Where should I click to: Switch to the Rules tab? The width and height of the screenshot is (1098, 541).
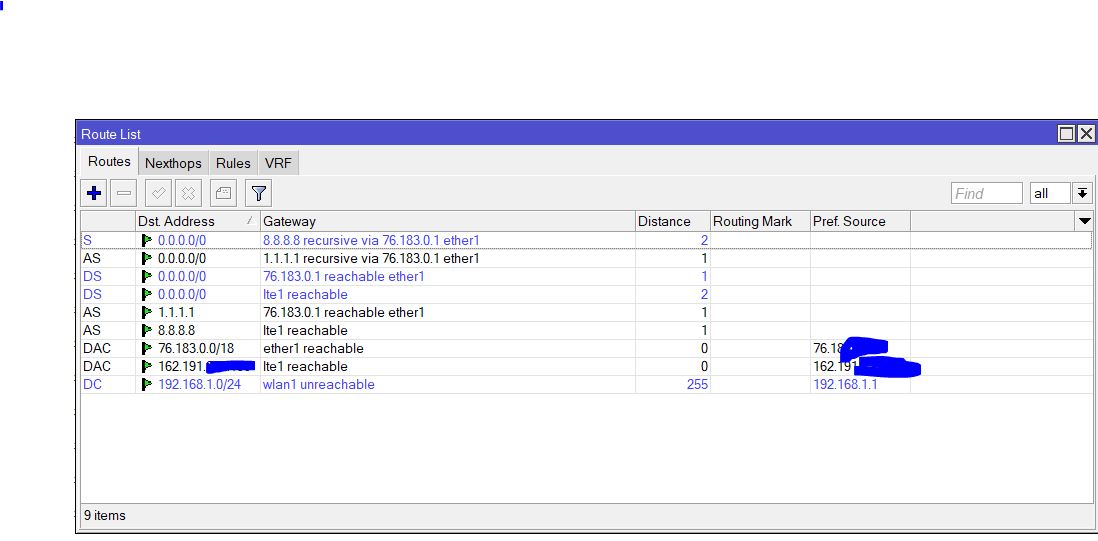coord(233,163)
